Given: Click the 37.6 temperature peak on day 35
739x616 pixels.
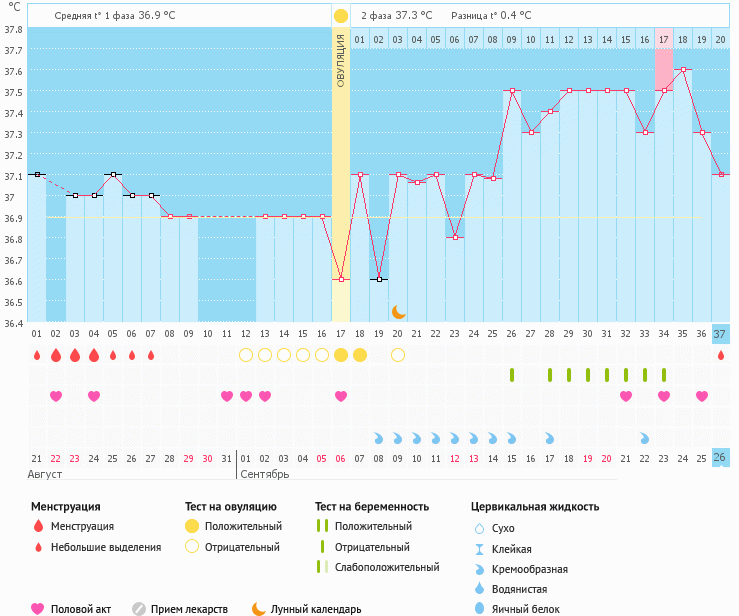Looking at the screenshot, I should coord(683,70).
